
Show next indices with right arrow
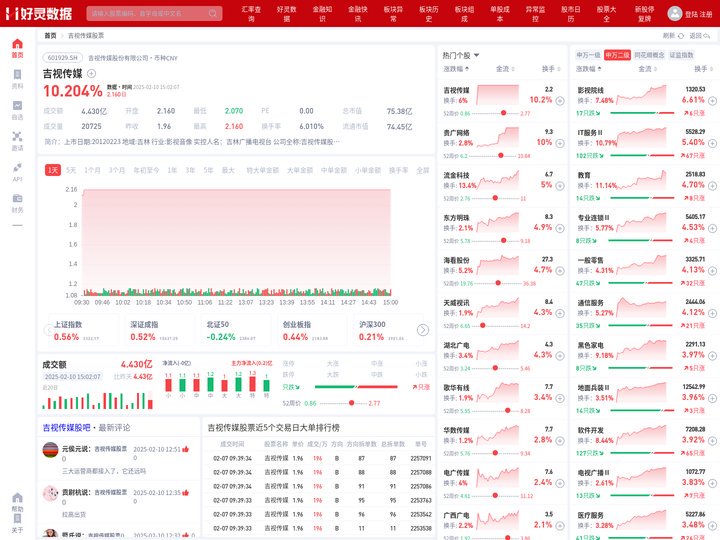coord(422,330)
